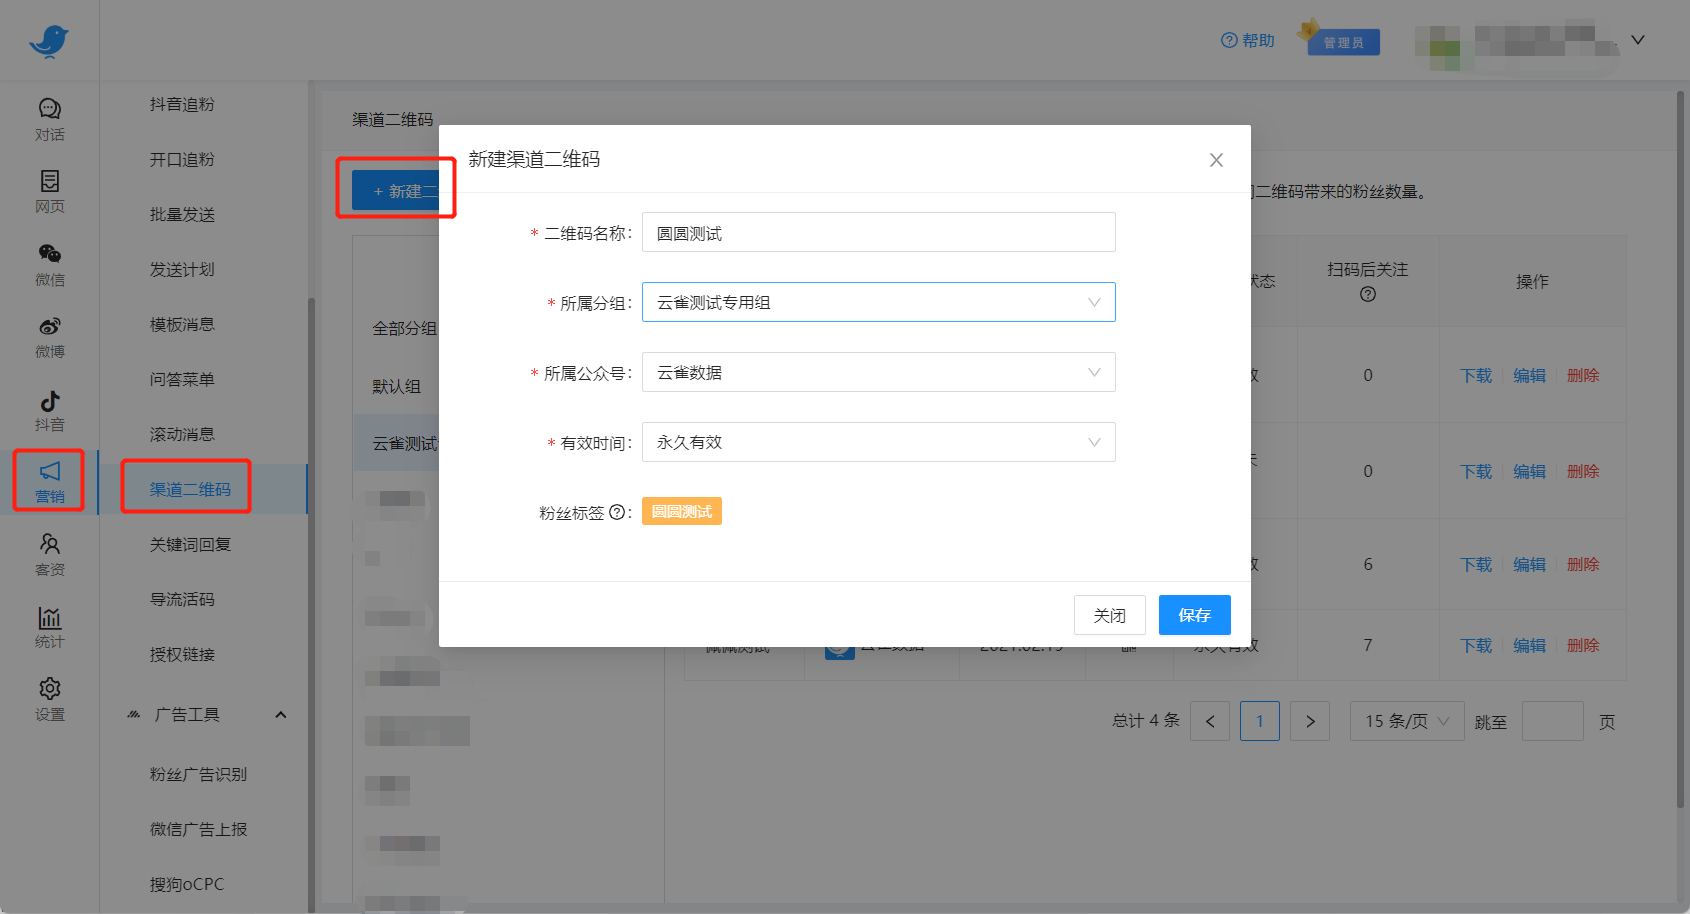Click the 二维码名称 name input field
This screenshot has height=914, width=1690.
point(878,233)
